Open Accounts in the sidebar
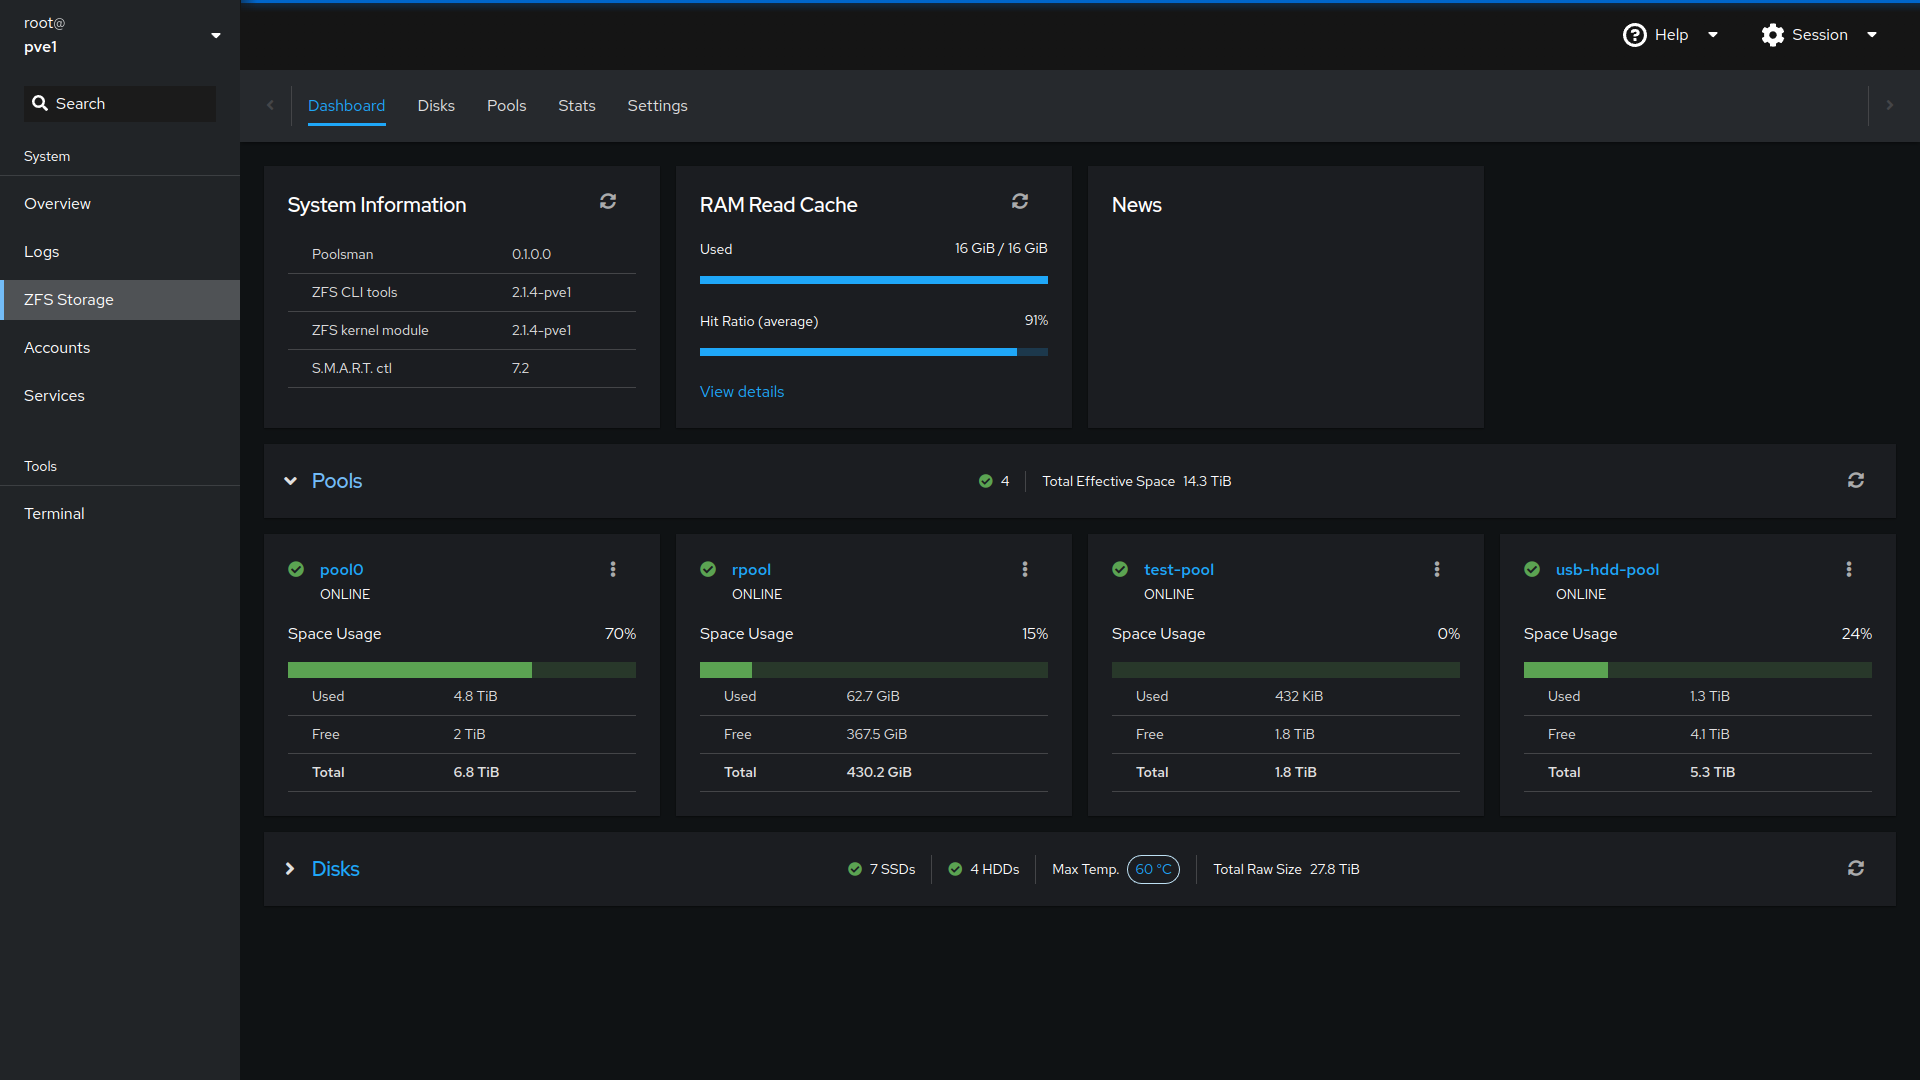The width and height of the screenshot is (1920, 1080). point(120,348)
